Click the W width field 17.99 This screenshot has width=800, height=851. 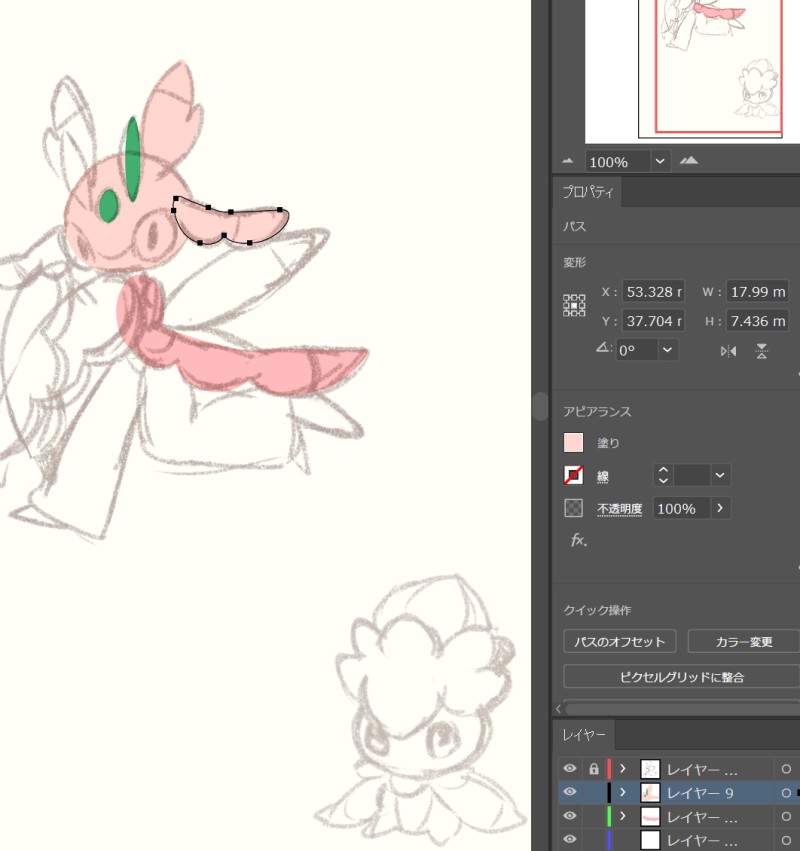757,292
